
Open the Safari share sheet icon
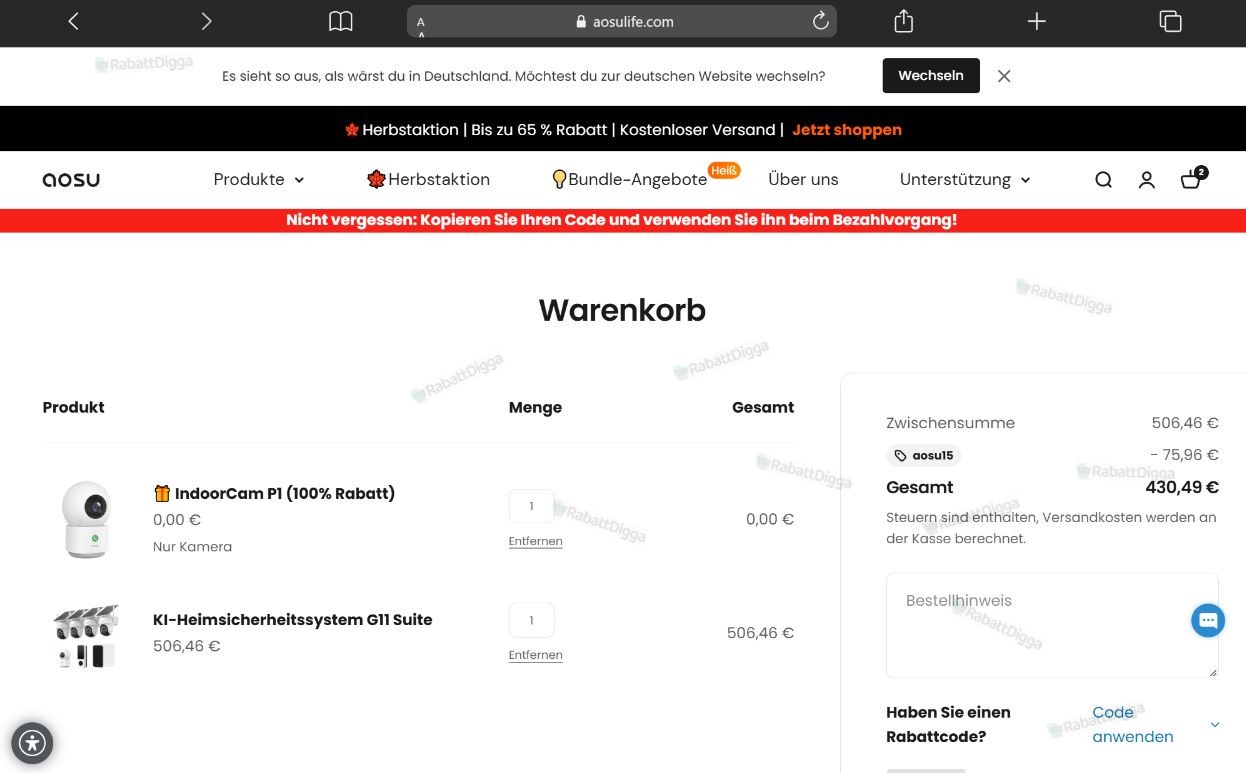point(904,21)
